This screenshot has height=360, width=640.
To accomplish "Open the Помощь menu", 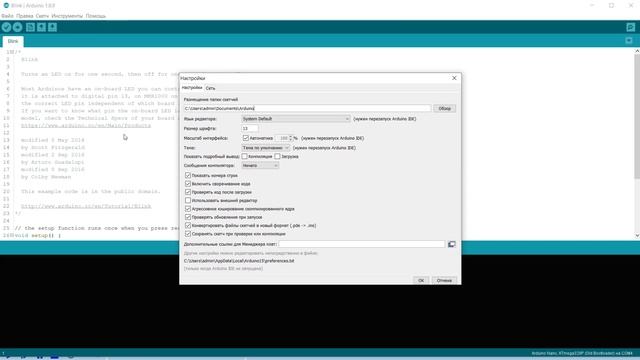I will pyautogui.click(x=96, y=16).
